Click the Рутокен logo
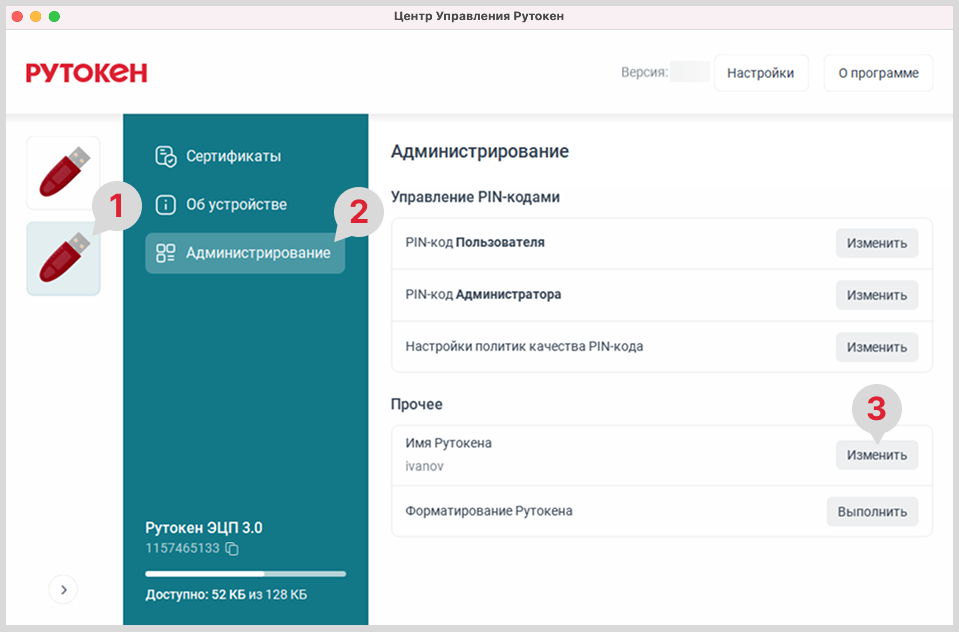Viewport: 959px width, 632px height. tap(87, 72)
